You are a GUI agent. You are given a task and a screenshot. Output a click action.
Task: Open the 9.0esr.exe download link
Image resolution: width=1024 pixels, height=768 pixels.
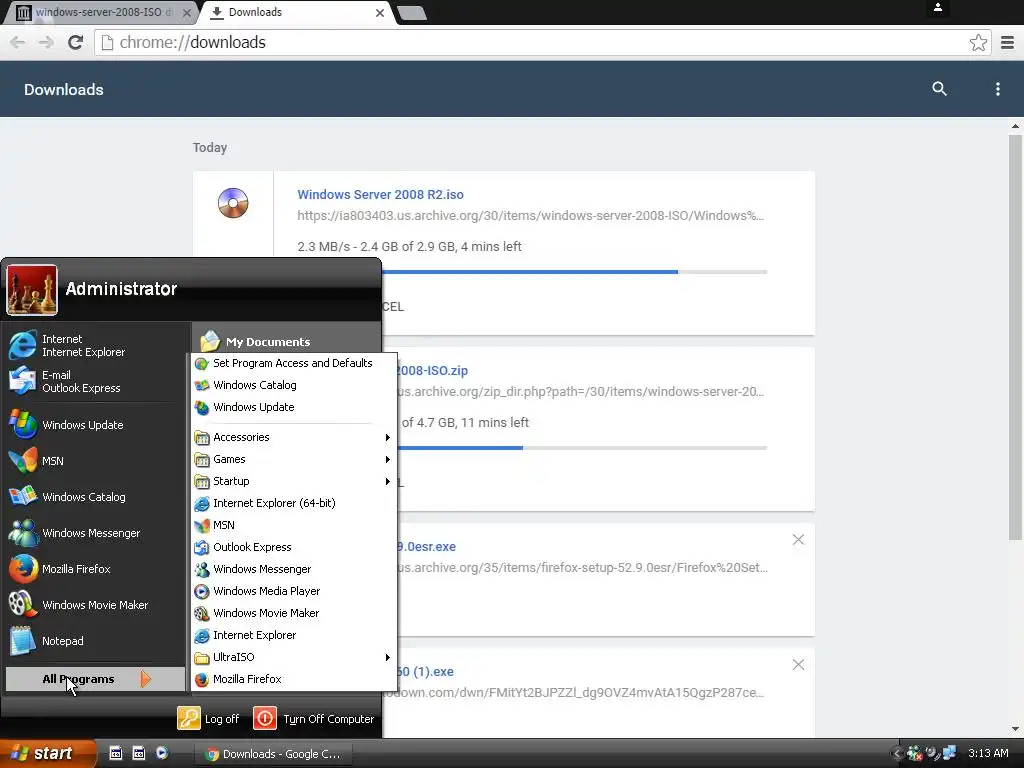[x=426, y=547]
